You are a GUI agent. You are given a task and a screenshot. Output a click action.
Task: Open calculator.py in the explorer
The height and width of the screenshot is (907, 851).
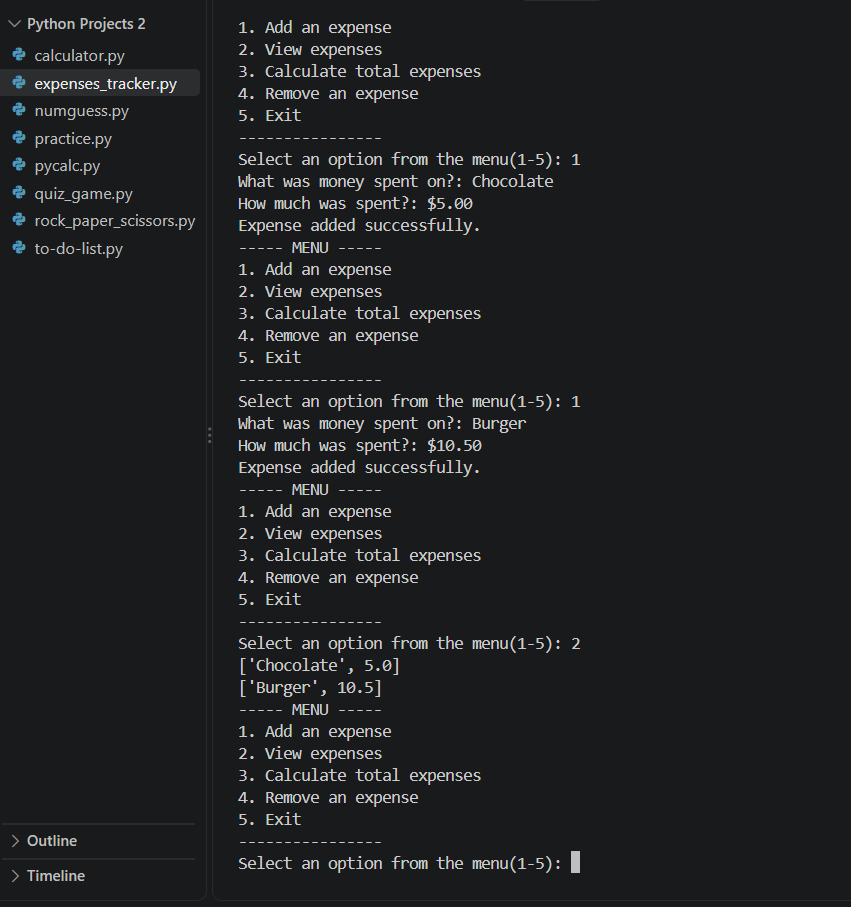(x=79, y=56)
